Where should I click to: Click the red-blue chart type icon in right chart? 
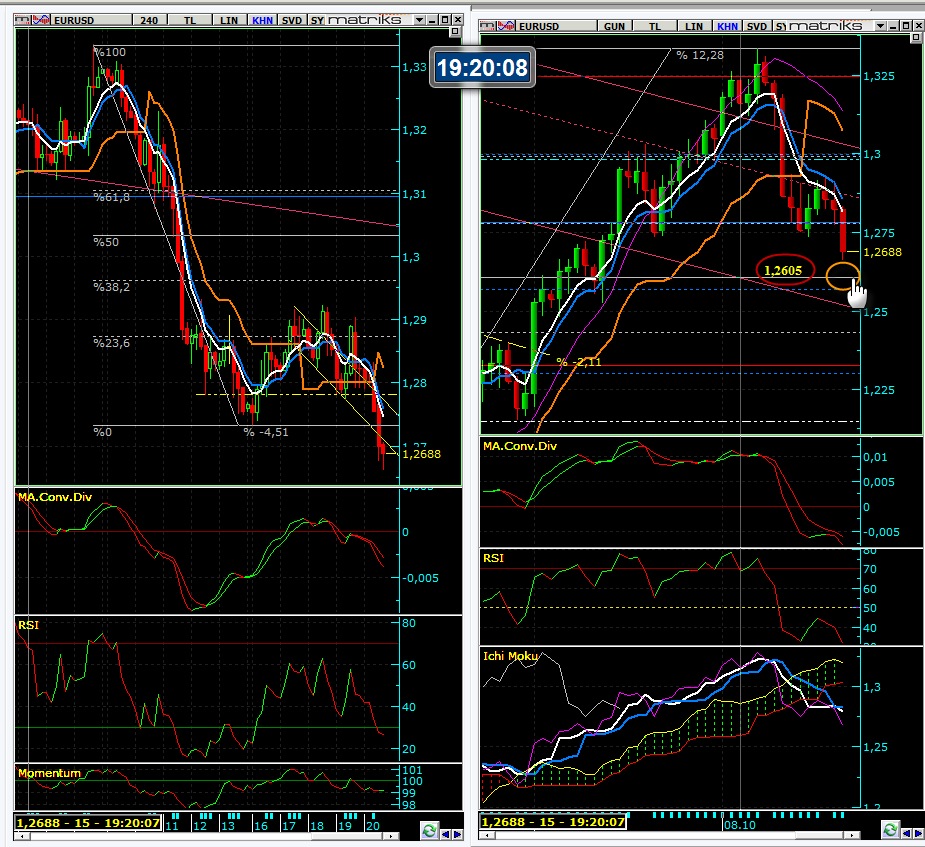(x=504, y=26)
